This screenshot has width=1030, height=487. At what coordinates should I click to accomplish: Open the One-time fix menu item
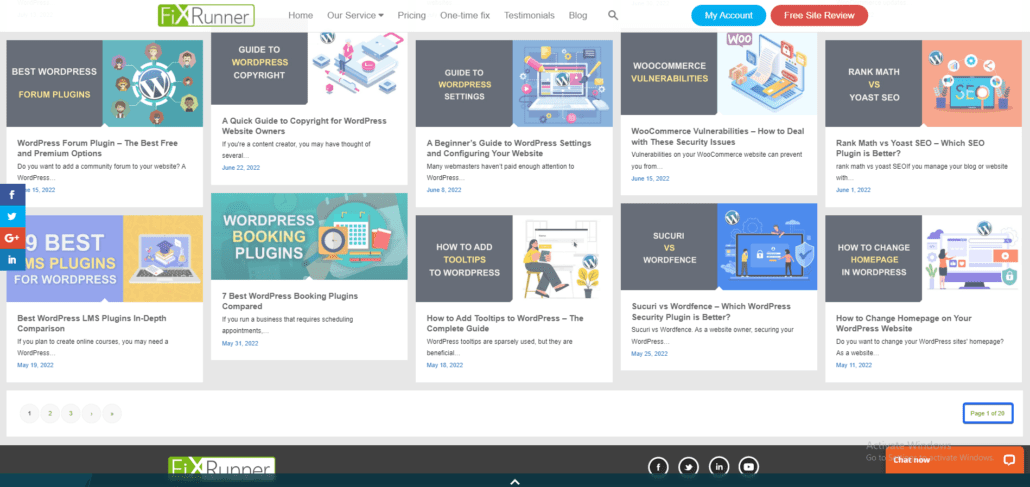pos(465,15)
